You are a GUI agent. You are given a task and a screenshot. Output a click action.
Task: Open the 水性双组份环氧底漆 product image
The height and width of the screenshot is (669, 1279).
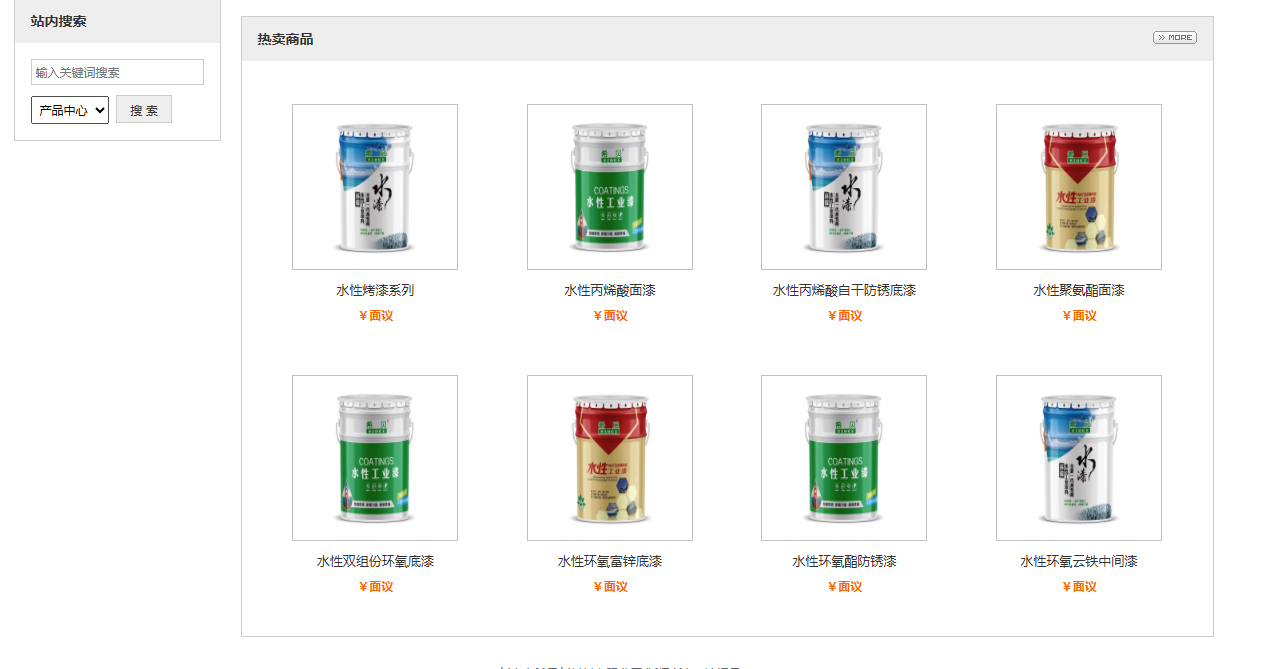tap(375, 458)
